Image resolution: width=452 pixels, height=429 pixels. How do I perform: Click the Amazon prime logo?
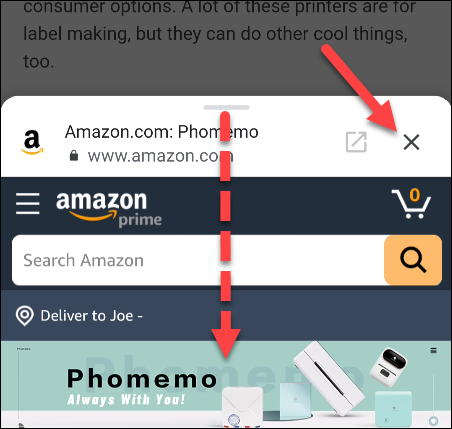click(x=109, y=209)
